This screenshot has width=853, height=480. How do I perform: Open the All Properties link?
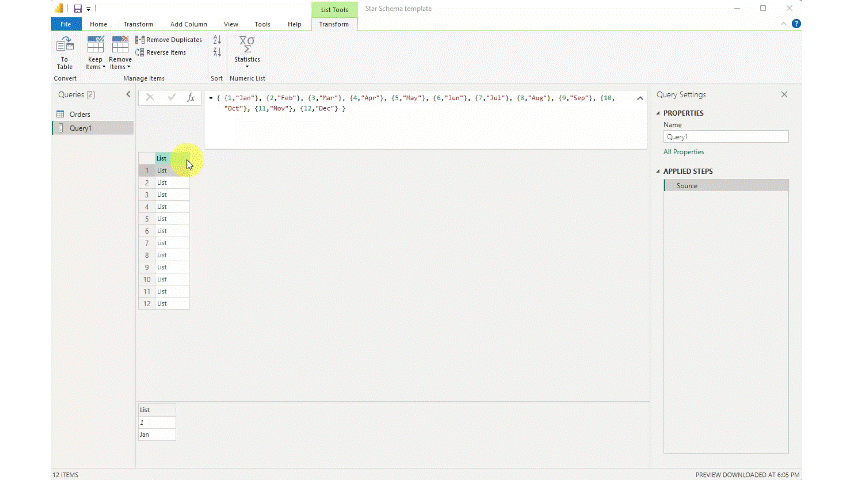tap(684, 152)
